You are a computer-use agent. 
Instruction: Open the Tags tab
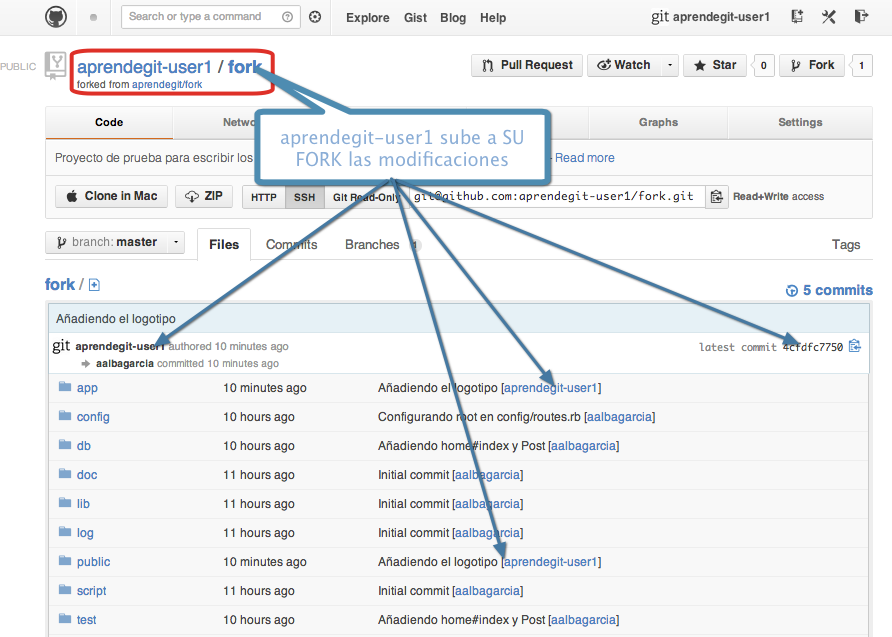[x=845, y=244]
